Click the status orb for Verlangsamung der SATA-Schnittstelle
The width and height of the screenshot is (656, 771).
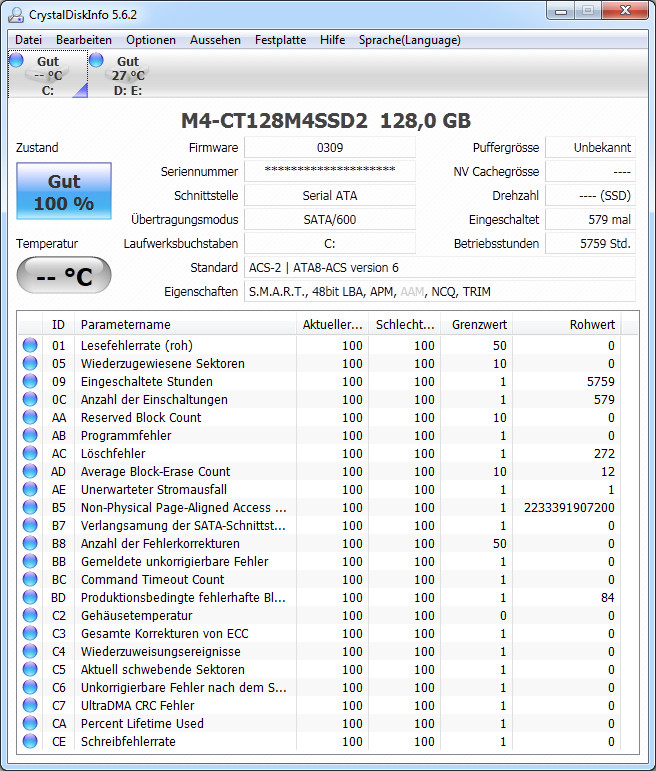click(30, 525)
